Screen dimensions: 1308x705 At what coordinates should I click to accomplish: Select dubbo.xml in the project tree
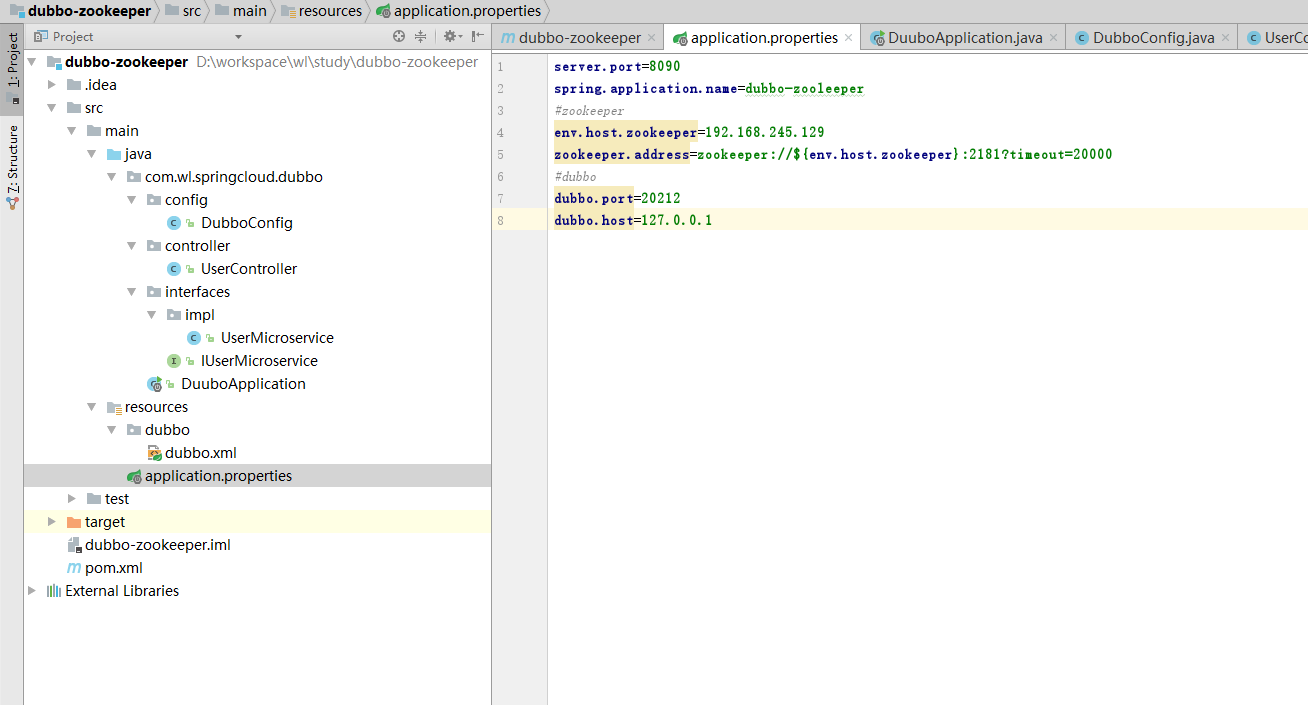(x=201, y=453)
